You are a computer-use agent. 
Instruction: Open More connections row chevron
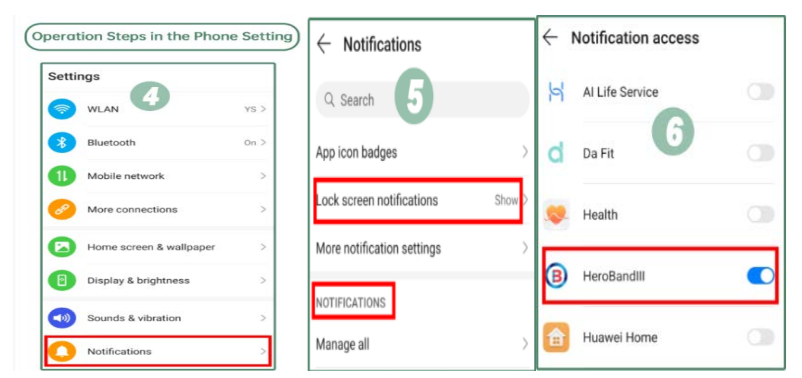point(263,209)
